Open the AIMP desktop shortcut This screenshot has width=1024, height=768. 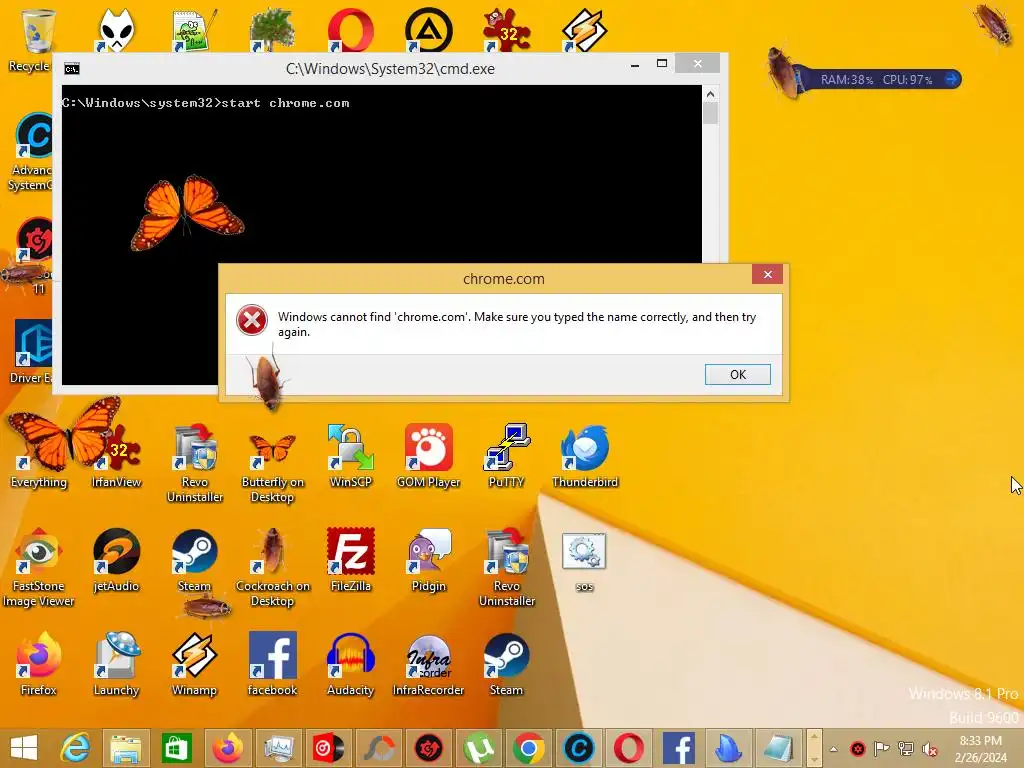coord(428,30)
